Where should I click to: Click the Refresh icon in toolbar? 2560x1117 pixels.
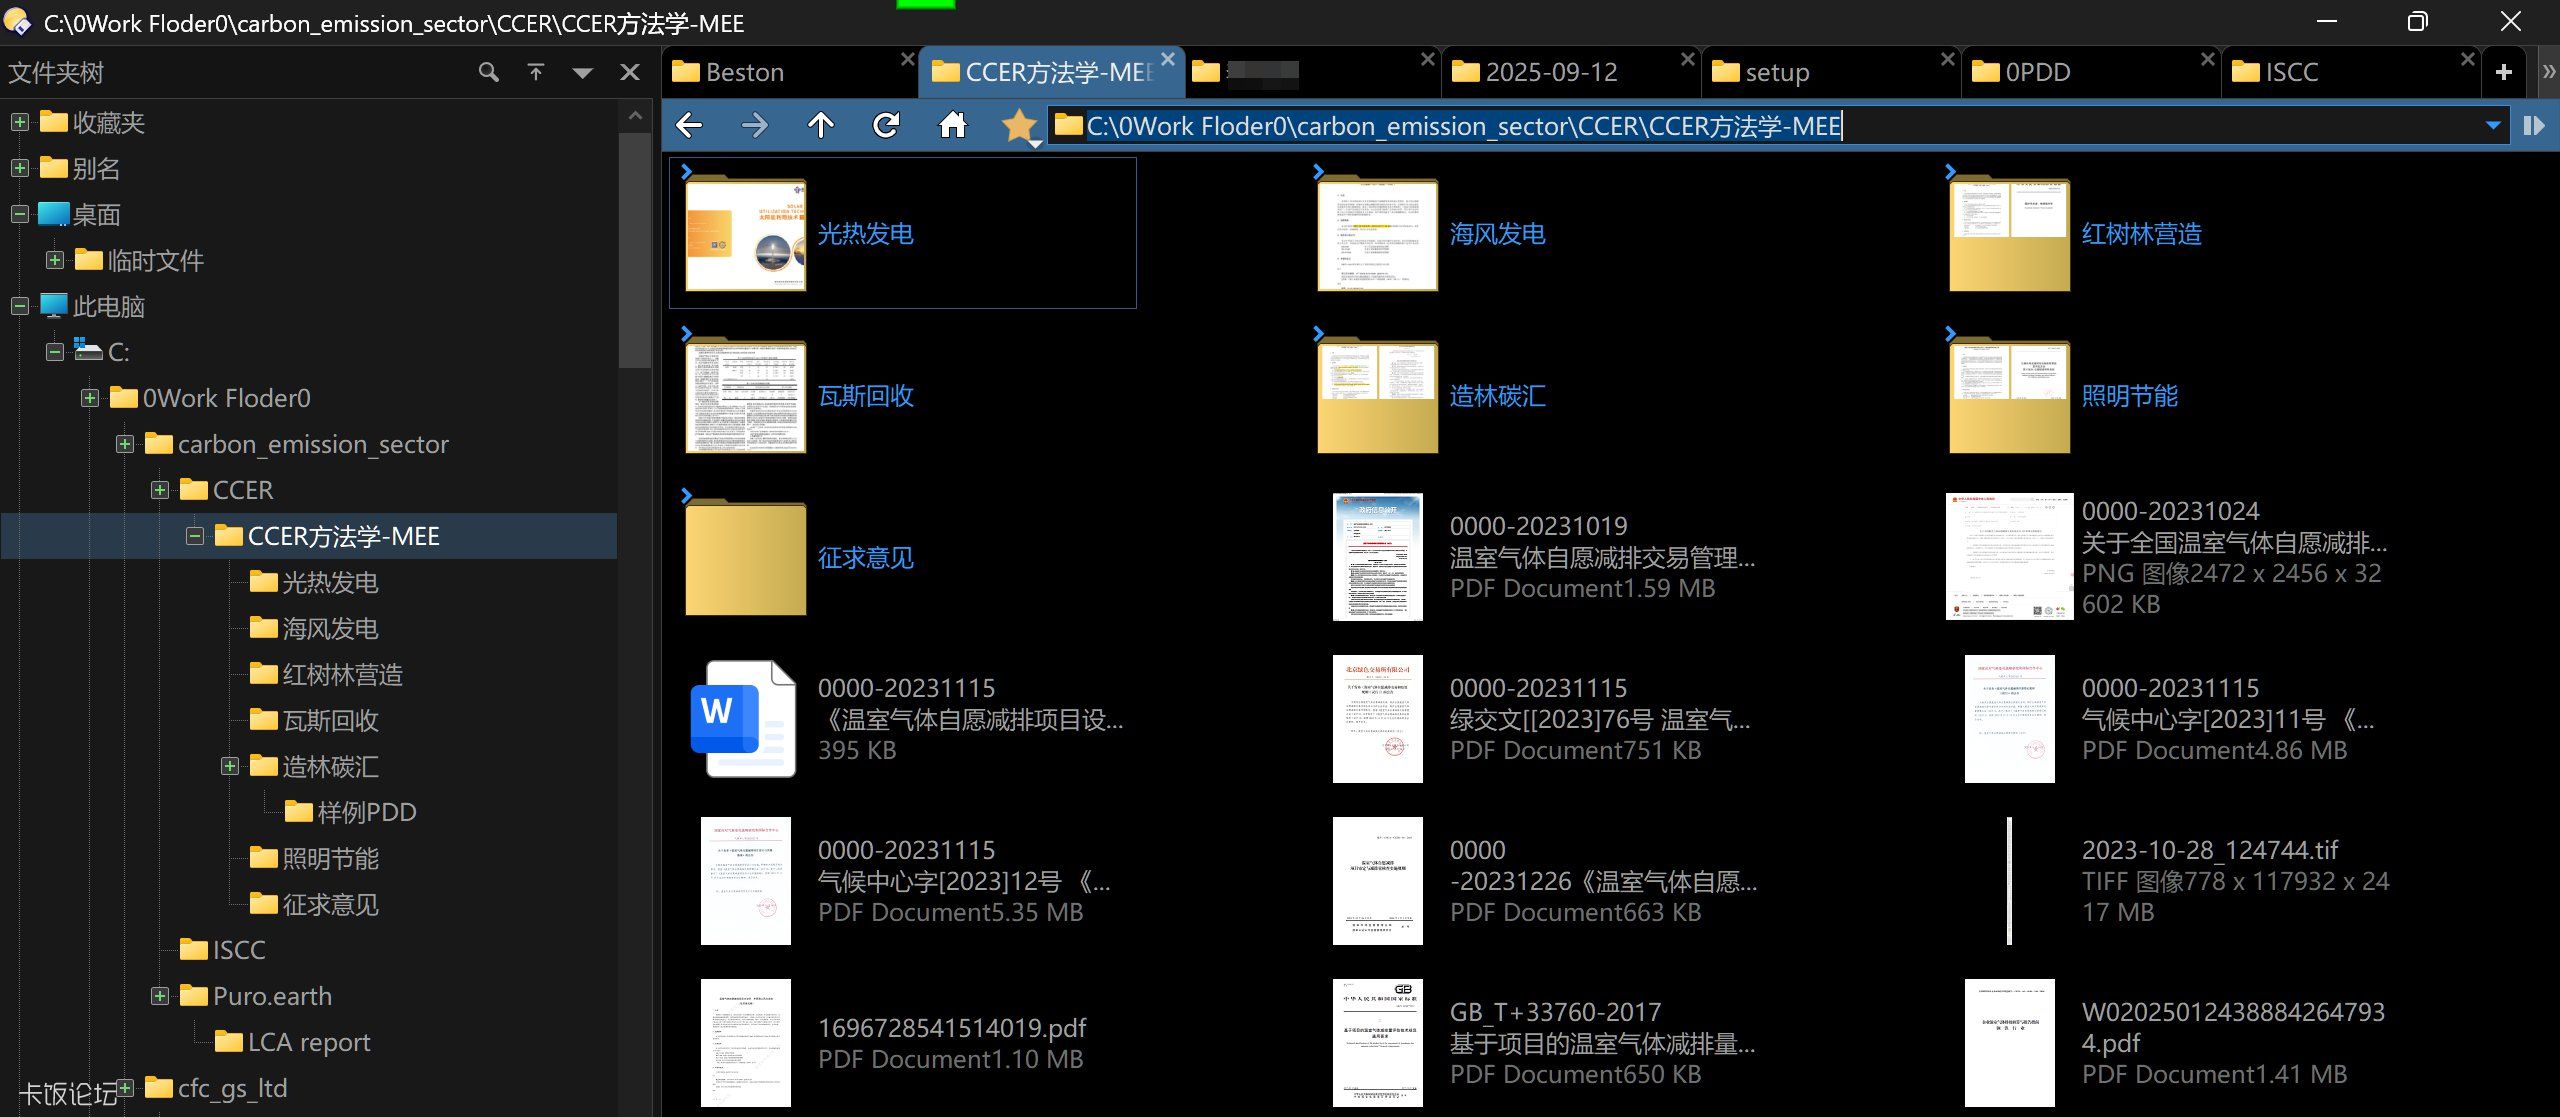point(886,125)
